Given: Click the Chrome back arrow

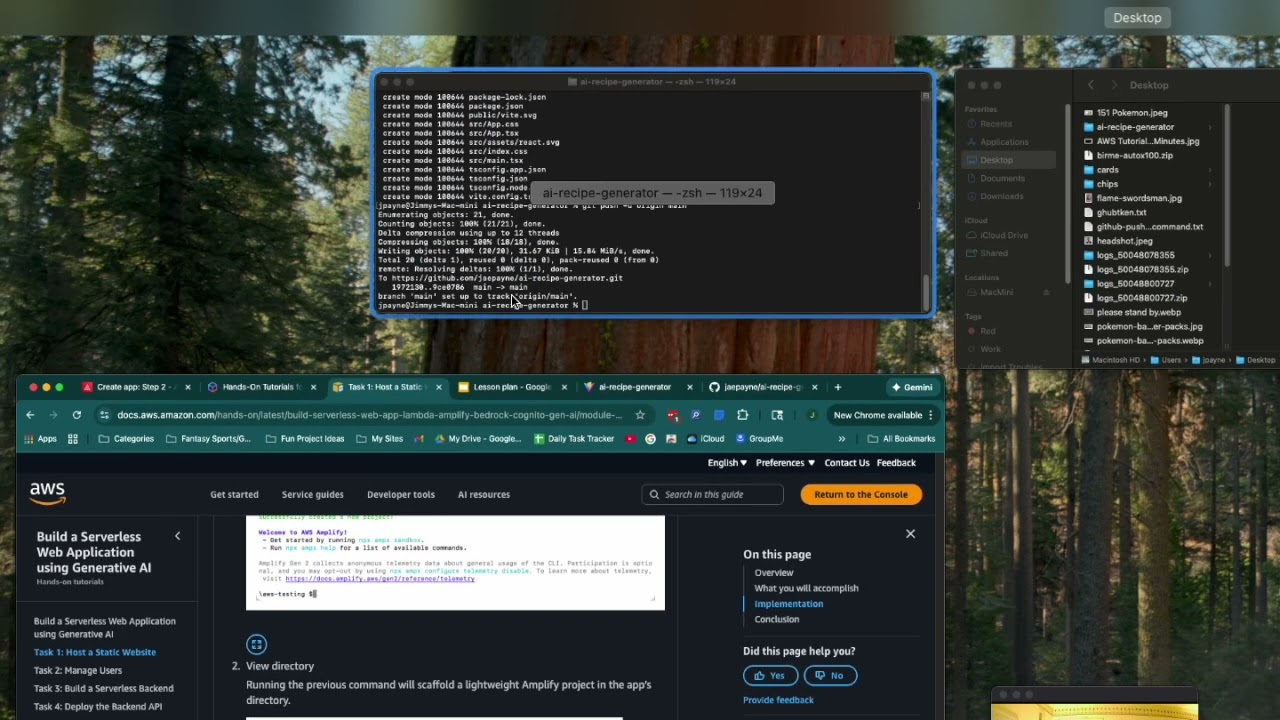Looking at the screenshot, I should (x=30, y=415).
